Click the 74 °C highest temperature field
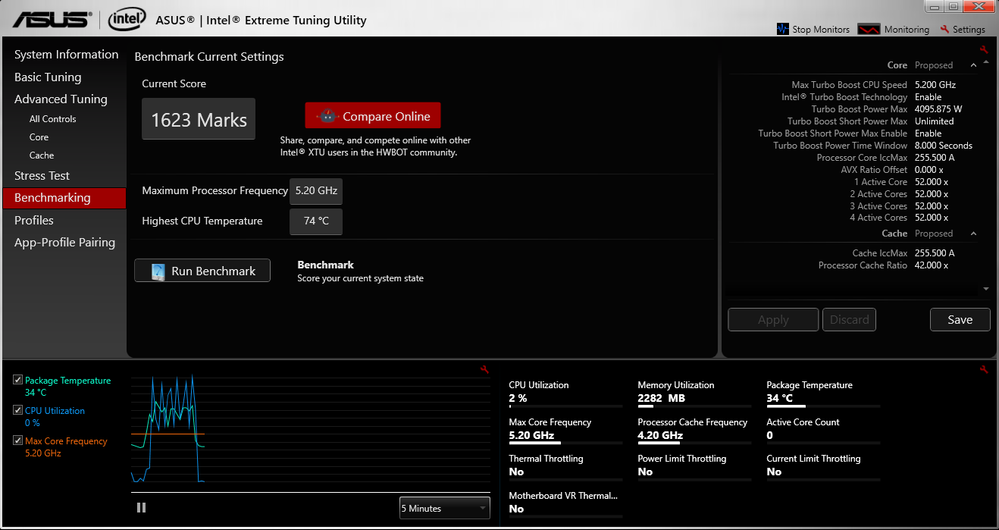Viewport: 999px width, 530px height. 316,221
